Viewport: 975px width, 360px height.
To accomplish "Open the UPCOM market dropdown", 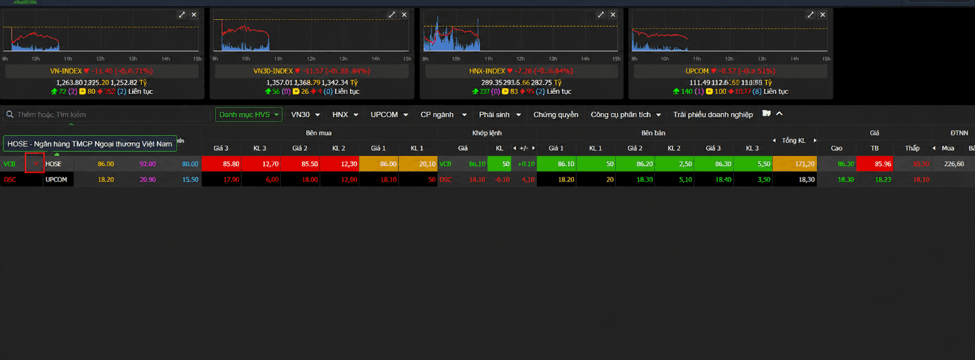I will pyautogui.click(x=389, y=115).
